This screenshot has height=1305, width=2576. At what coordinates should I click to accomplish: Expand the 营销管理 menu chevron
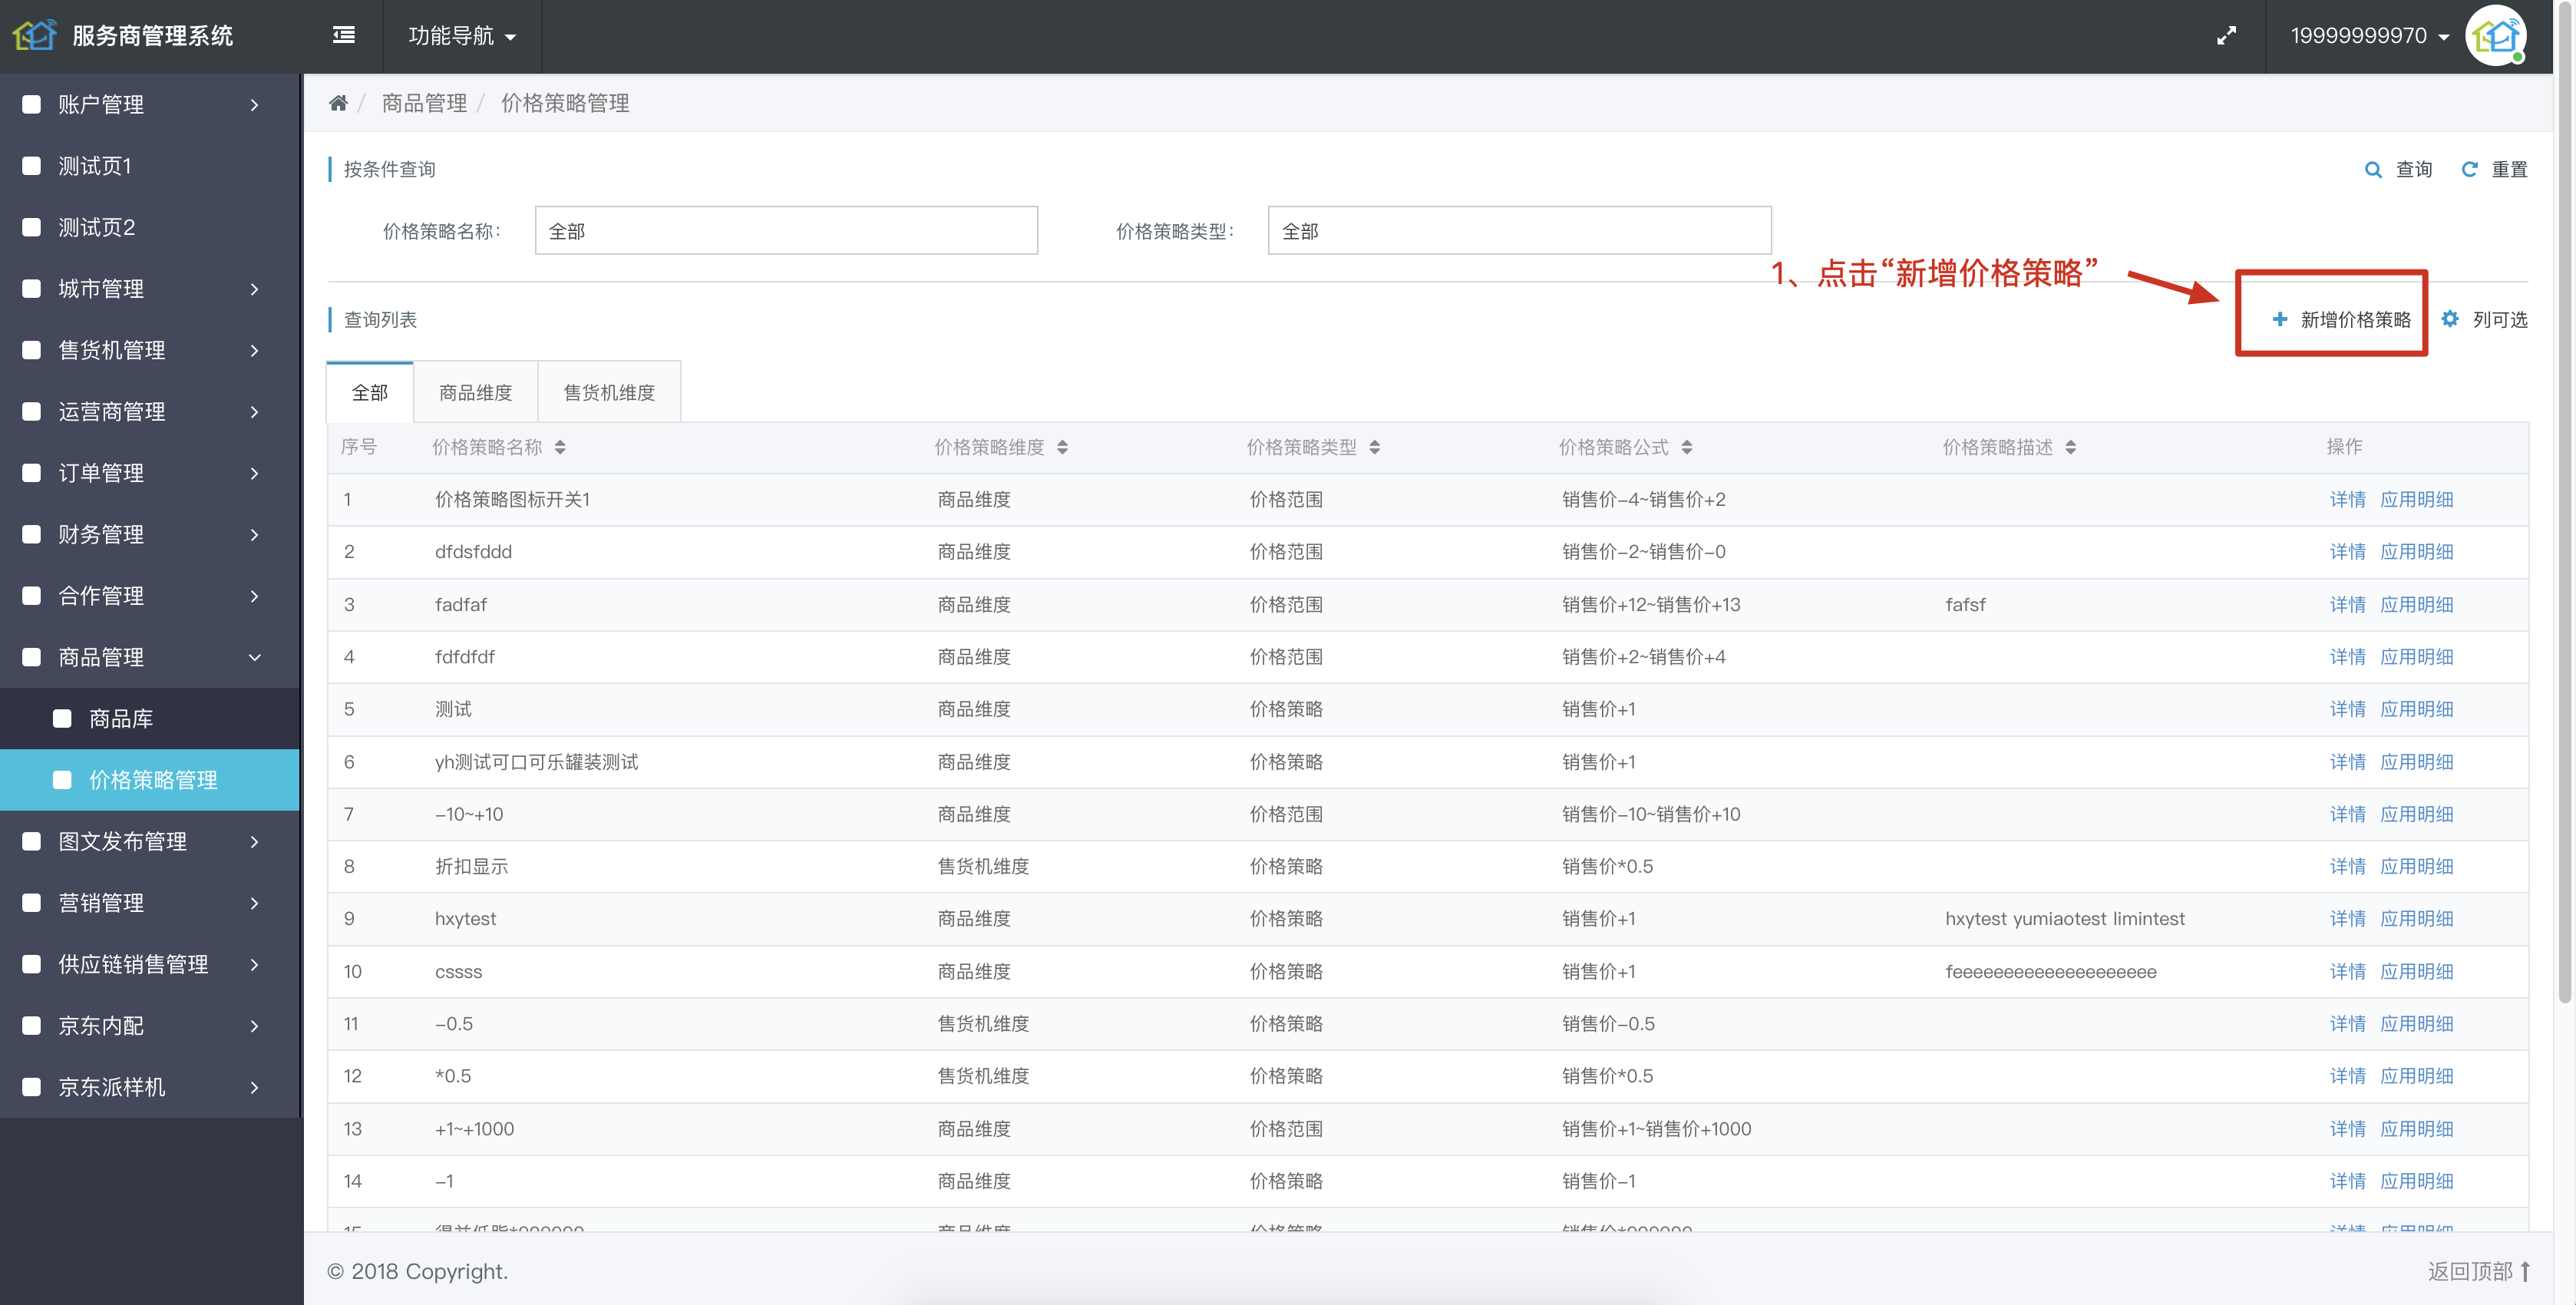254,903
